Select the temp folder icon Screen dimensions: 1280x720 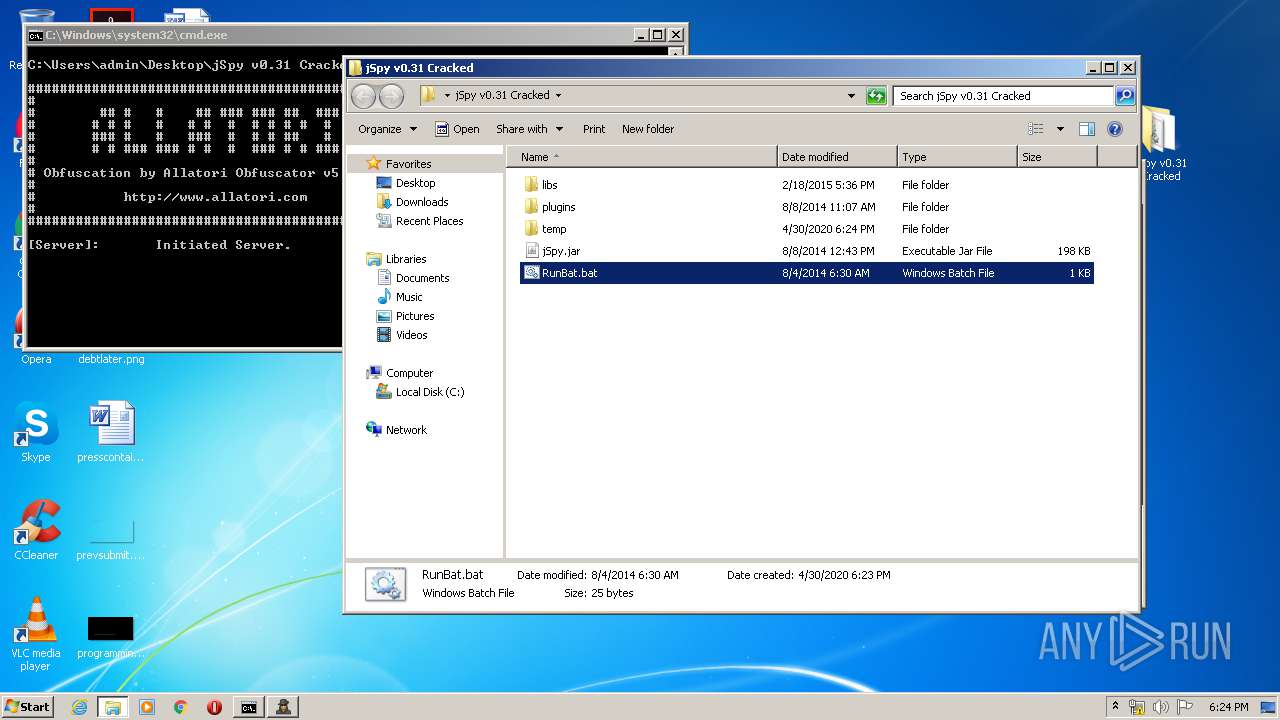pos(531,229)
